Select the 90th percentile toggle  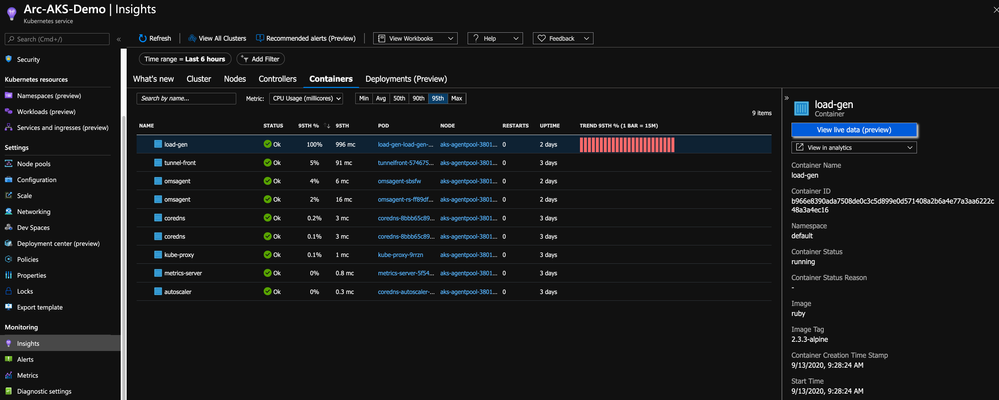click(x=418, y=98)
